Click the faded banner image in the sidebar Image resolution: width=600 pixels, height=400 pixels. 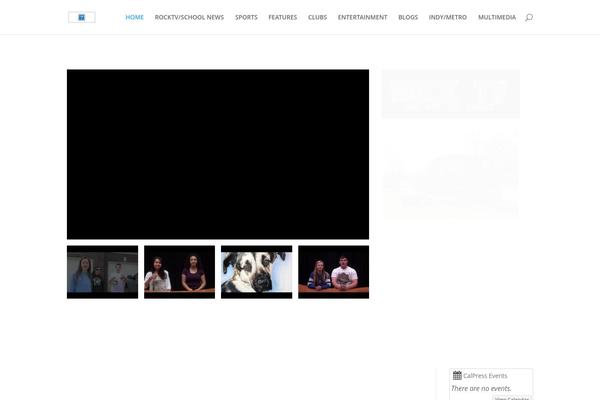[x=451, y=94]
